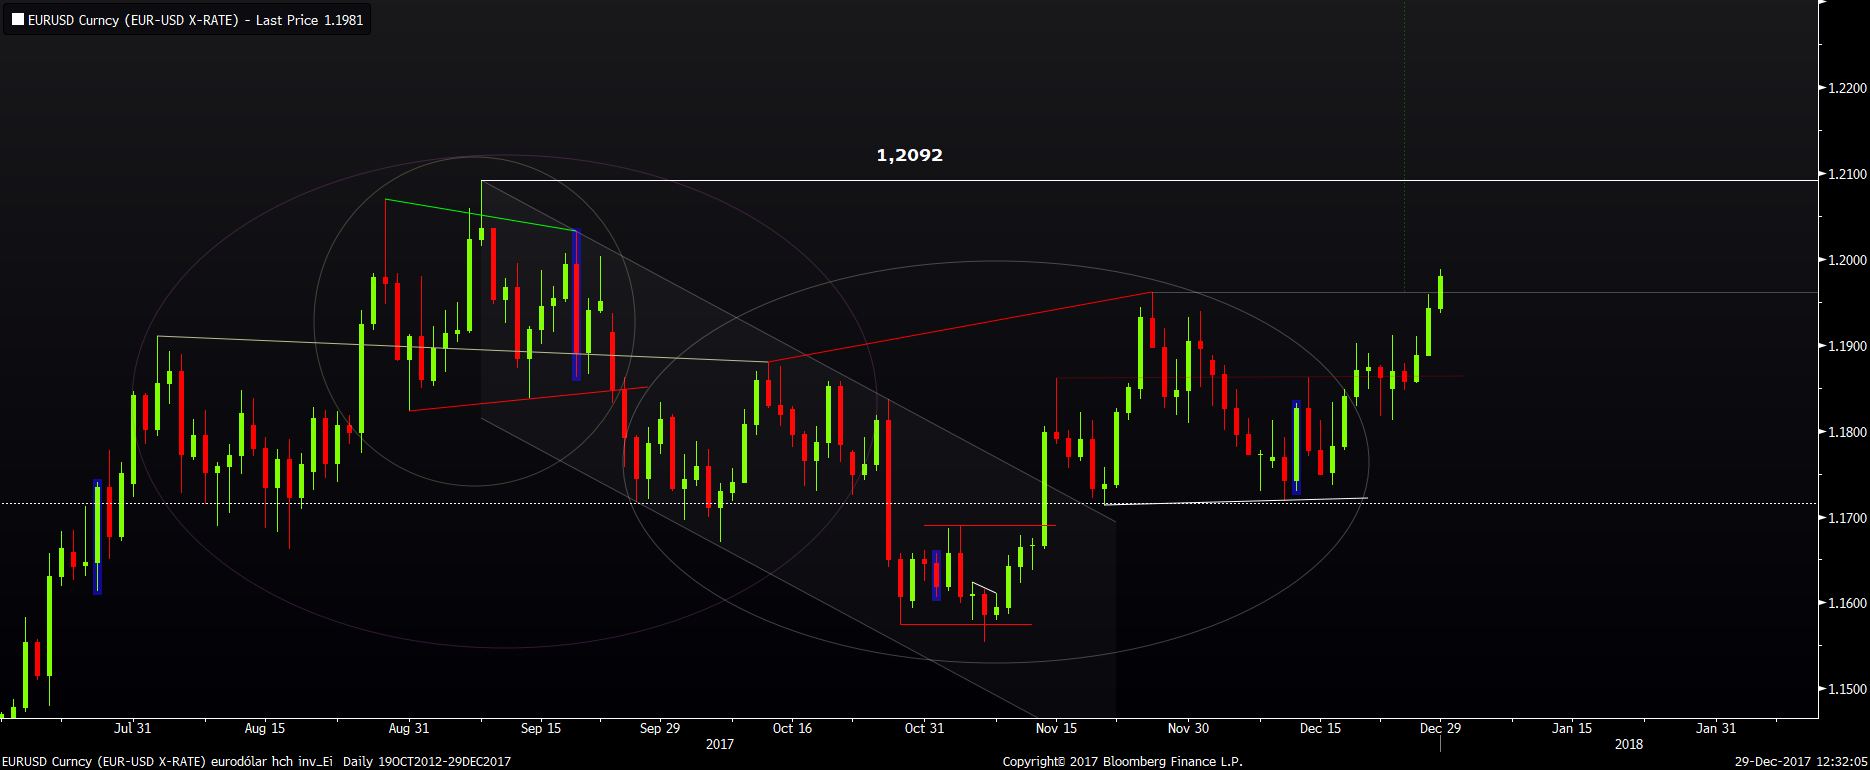
Task: Click the 'Dec 15' date axis label
Action: point(1320,728)
